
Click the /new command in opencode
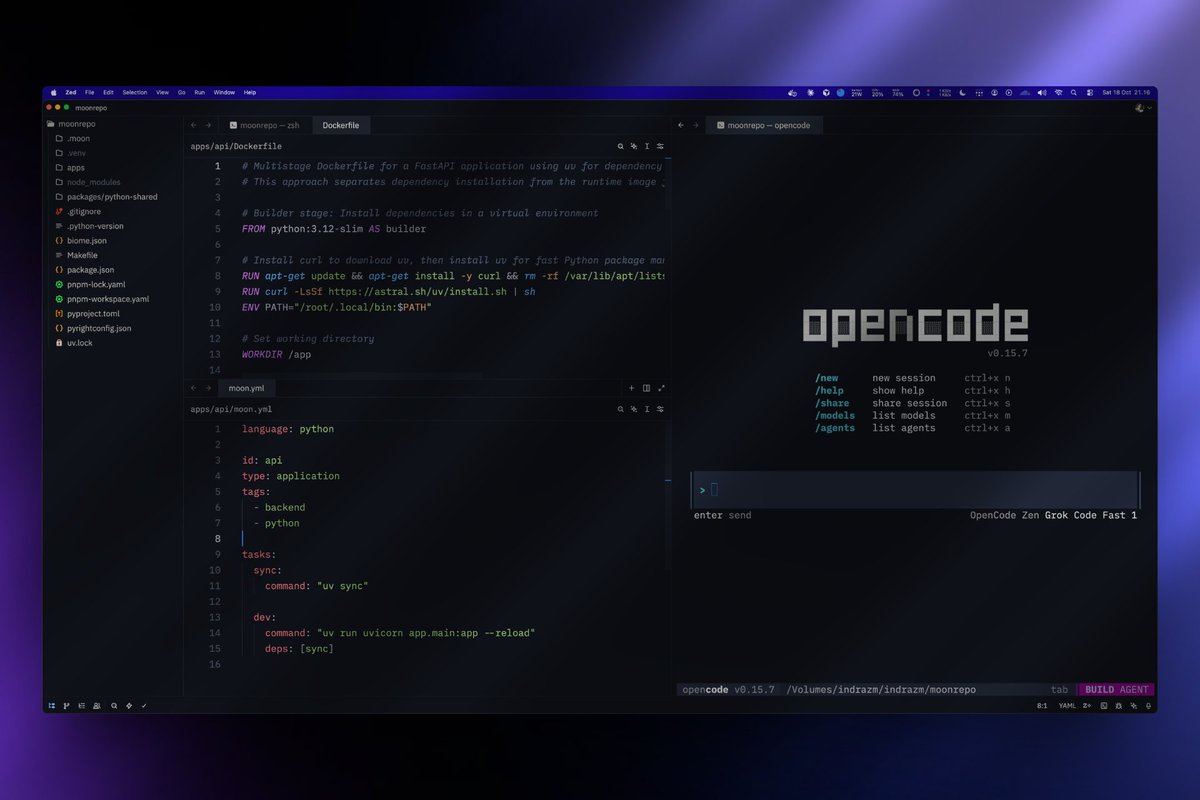827,378
